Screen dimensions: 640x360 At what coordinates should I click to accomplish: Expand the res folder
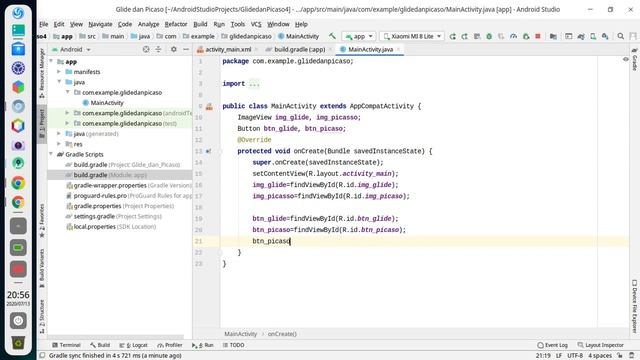click(59, 144)
